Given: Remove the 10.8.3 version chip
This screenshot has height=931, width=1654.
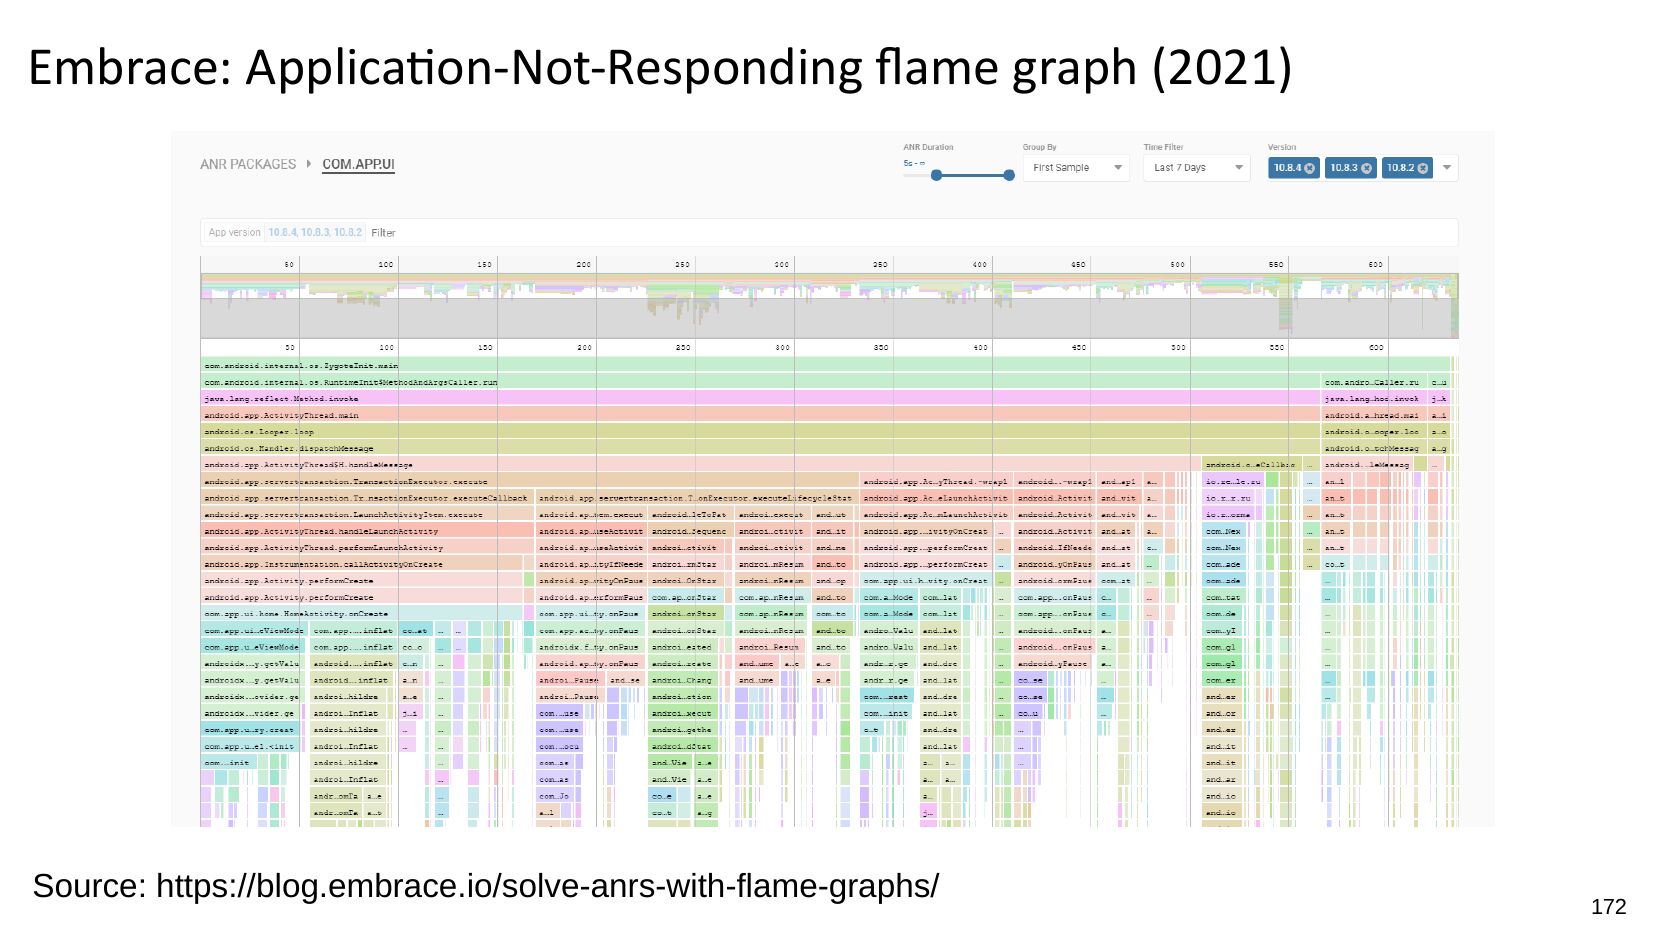Looking at the screenshot, I should (x=1366, y=168).
